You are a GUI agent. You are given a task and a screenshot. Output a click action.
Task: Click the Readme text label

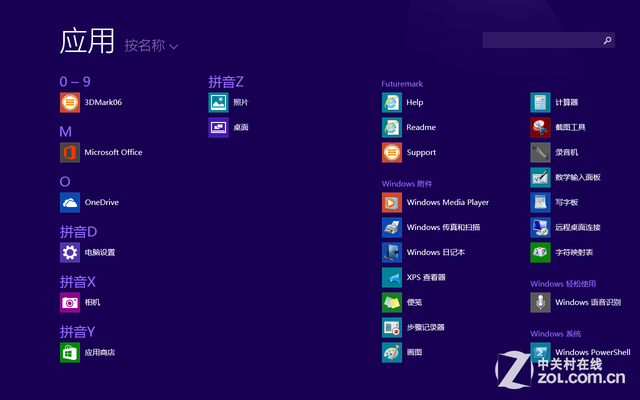[x=421, y=127]
